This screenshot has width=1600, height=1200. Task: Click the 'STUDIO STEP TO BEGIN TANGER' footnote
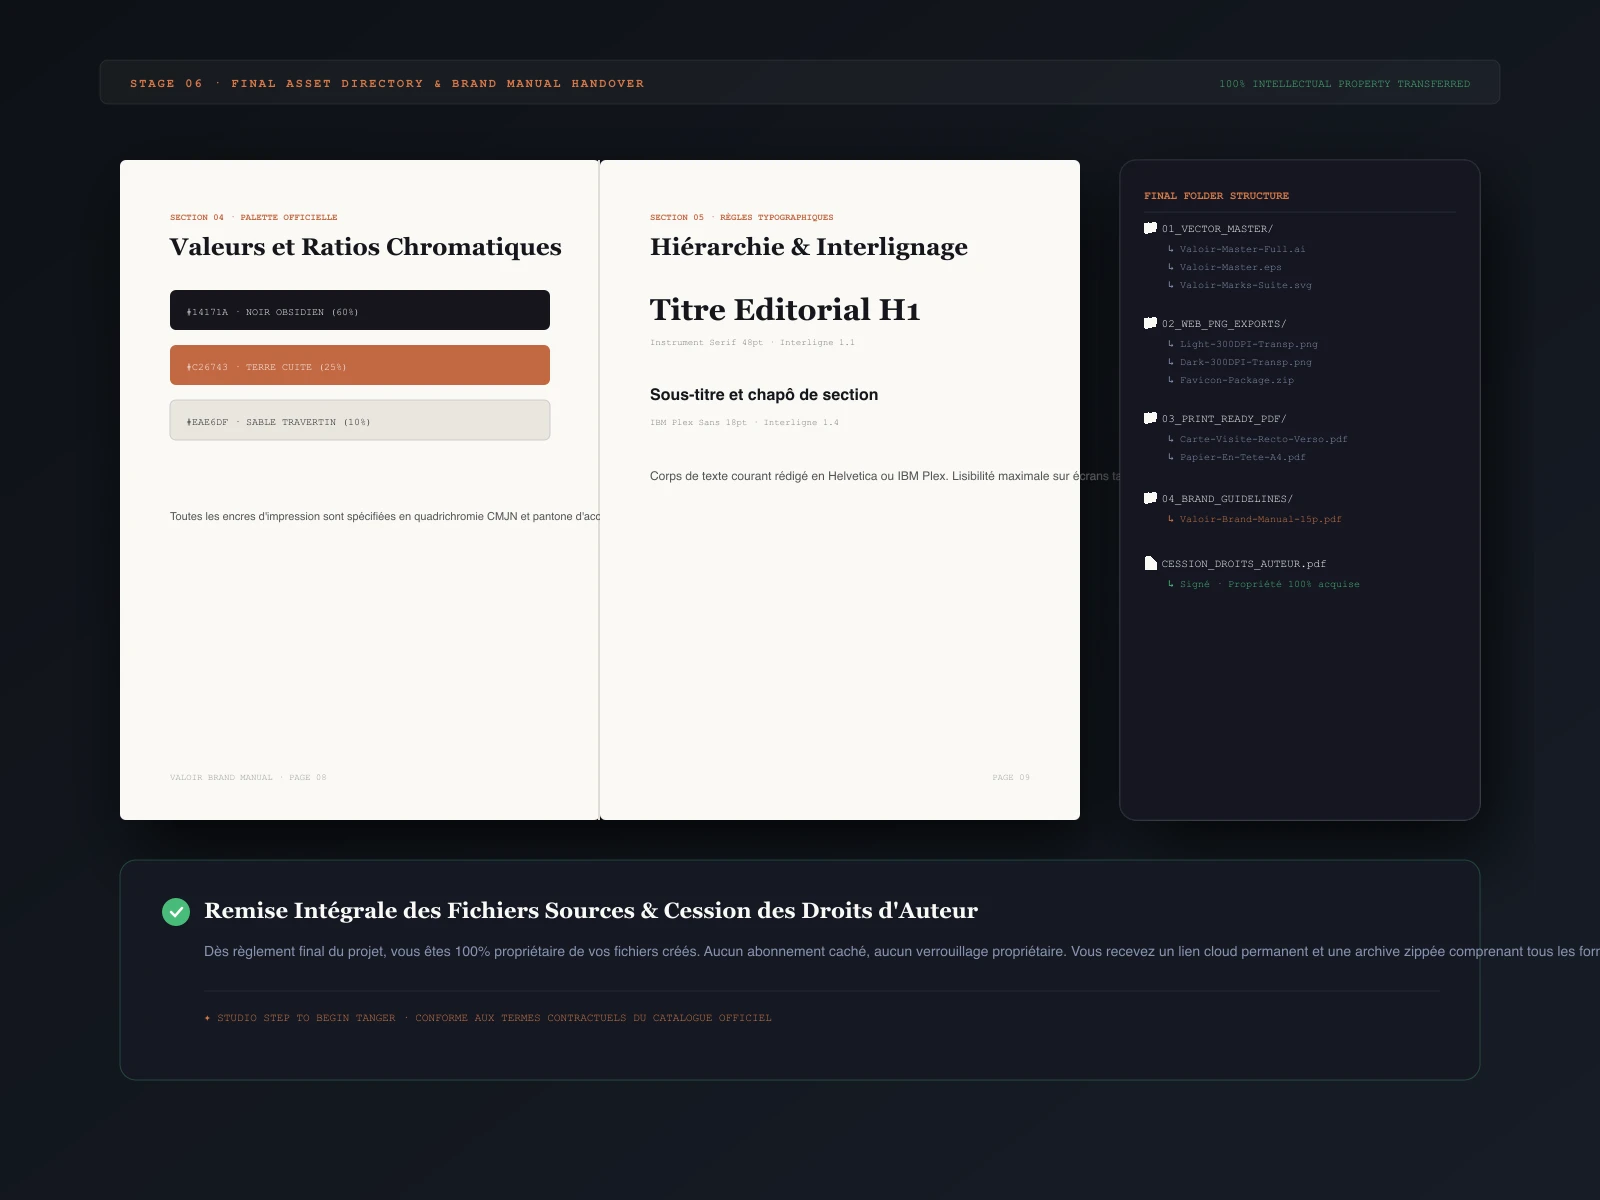click(488, 1018)
